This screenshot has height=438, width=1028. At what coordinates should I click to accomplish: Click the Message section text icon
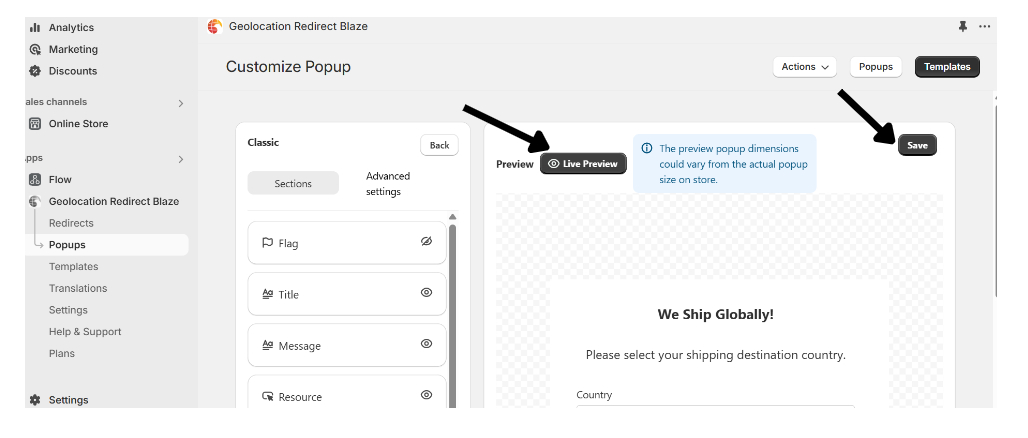pos(267,346)
